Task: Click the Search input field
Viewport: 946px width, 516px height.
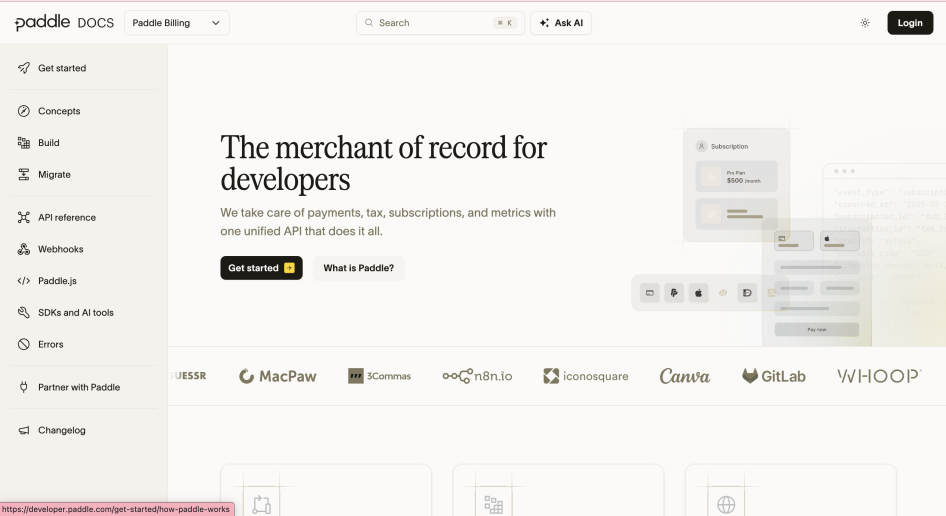Action: 440,23
